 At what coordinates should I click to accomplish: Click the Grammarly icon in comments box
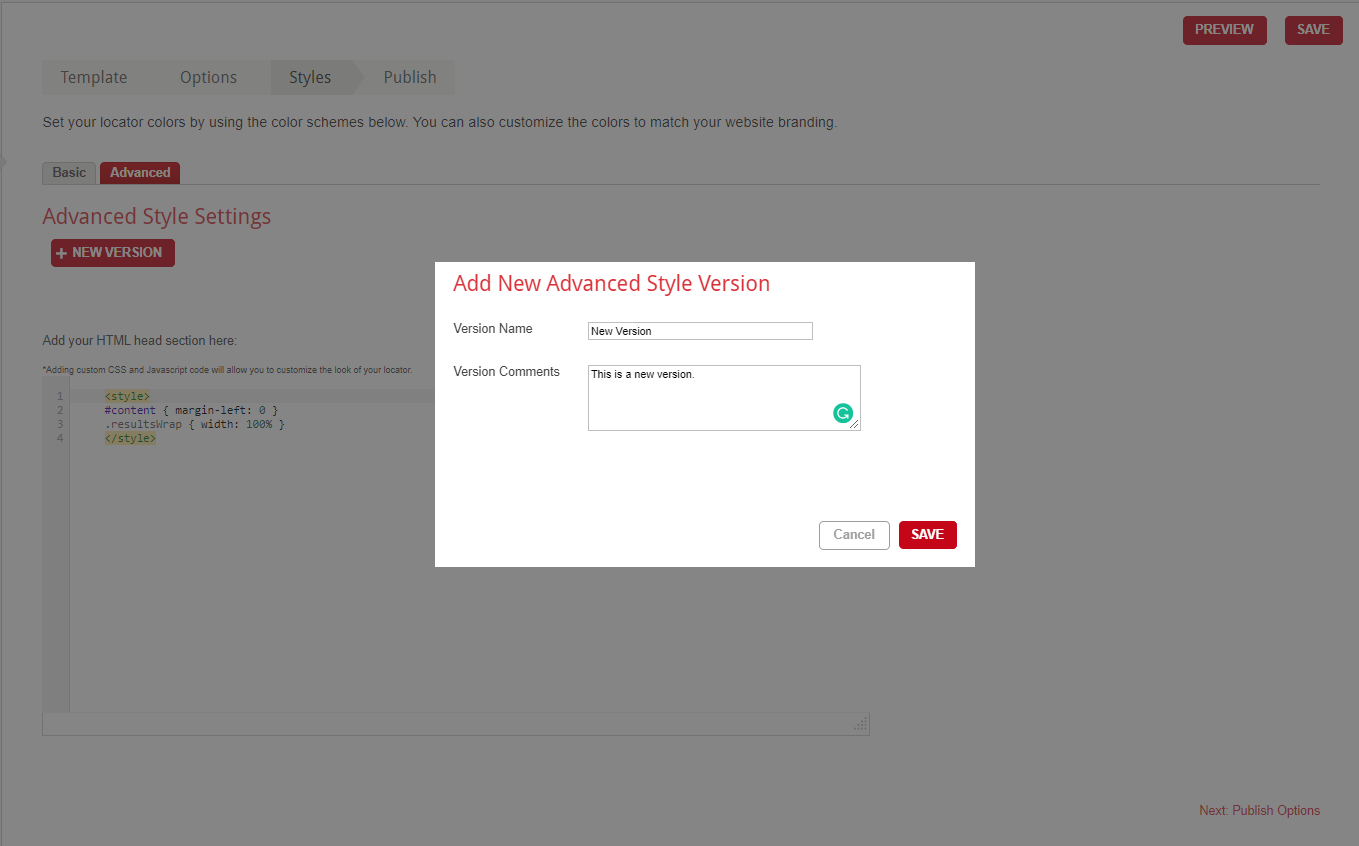point(843,413)
